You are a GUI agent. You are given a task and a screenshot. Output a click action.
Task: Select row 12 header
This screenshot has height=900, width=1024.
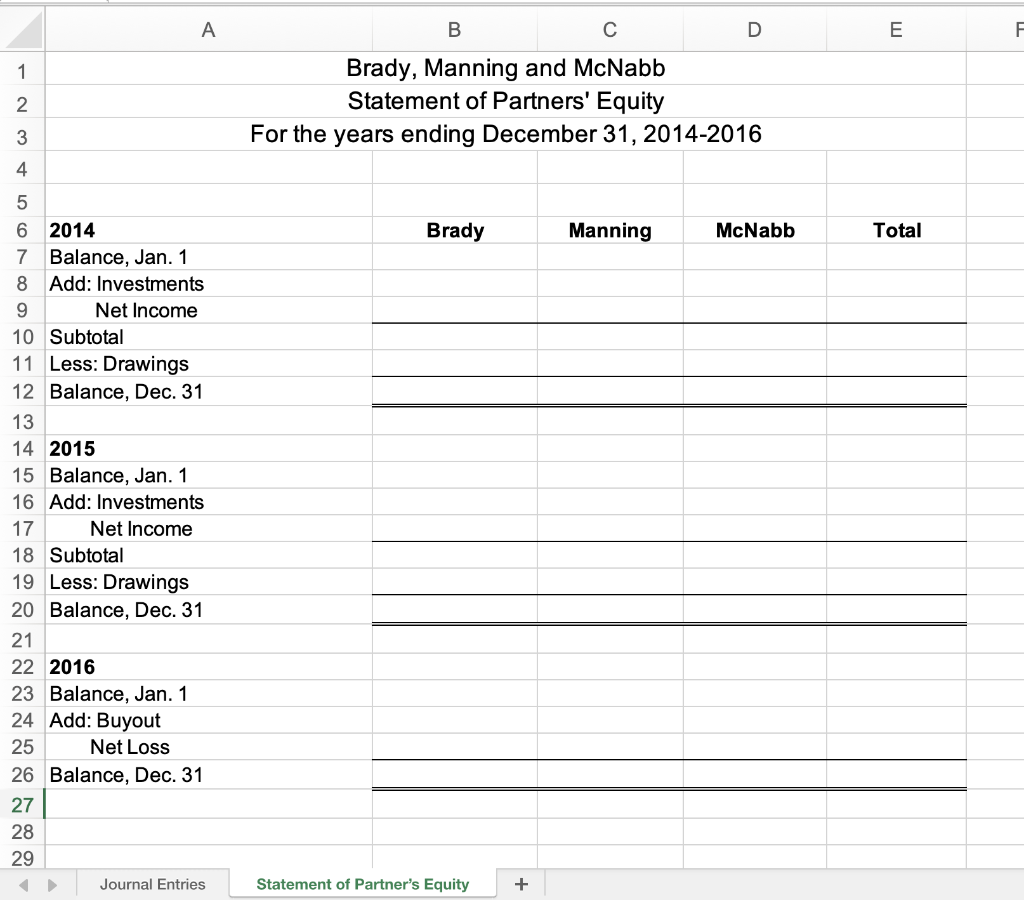[x=22, y=391]
